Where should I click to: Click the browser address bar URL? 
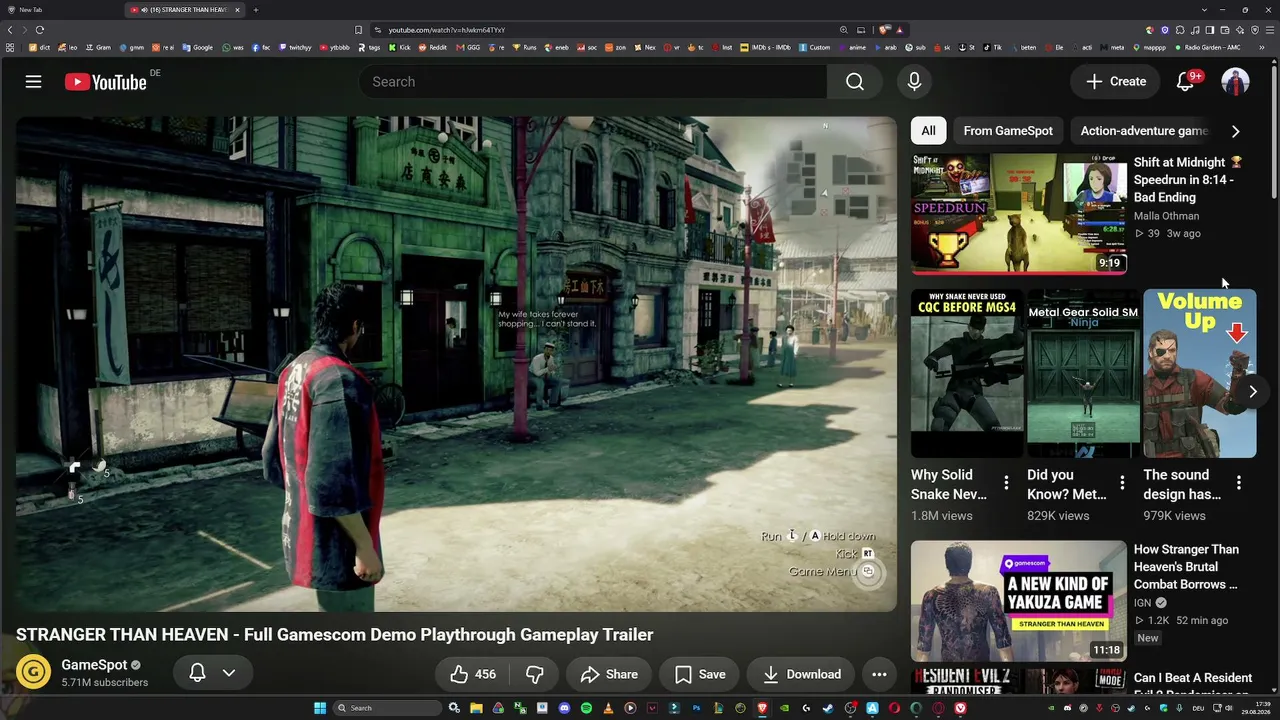[x=446, y=30]
